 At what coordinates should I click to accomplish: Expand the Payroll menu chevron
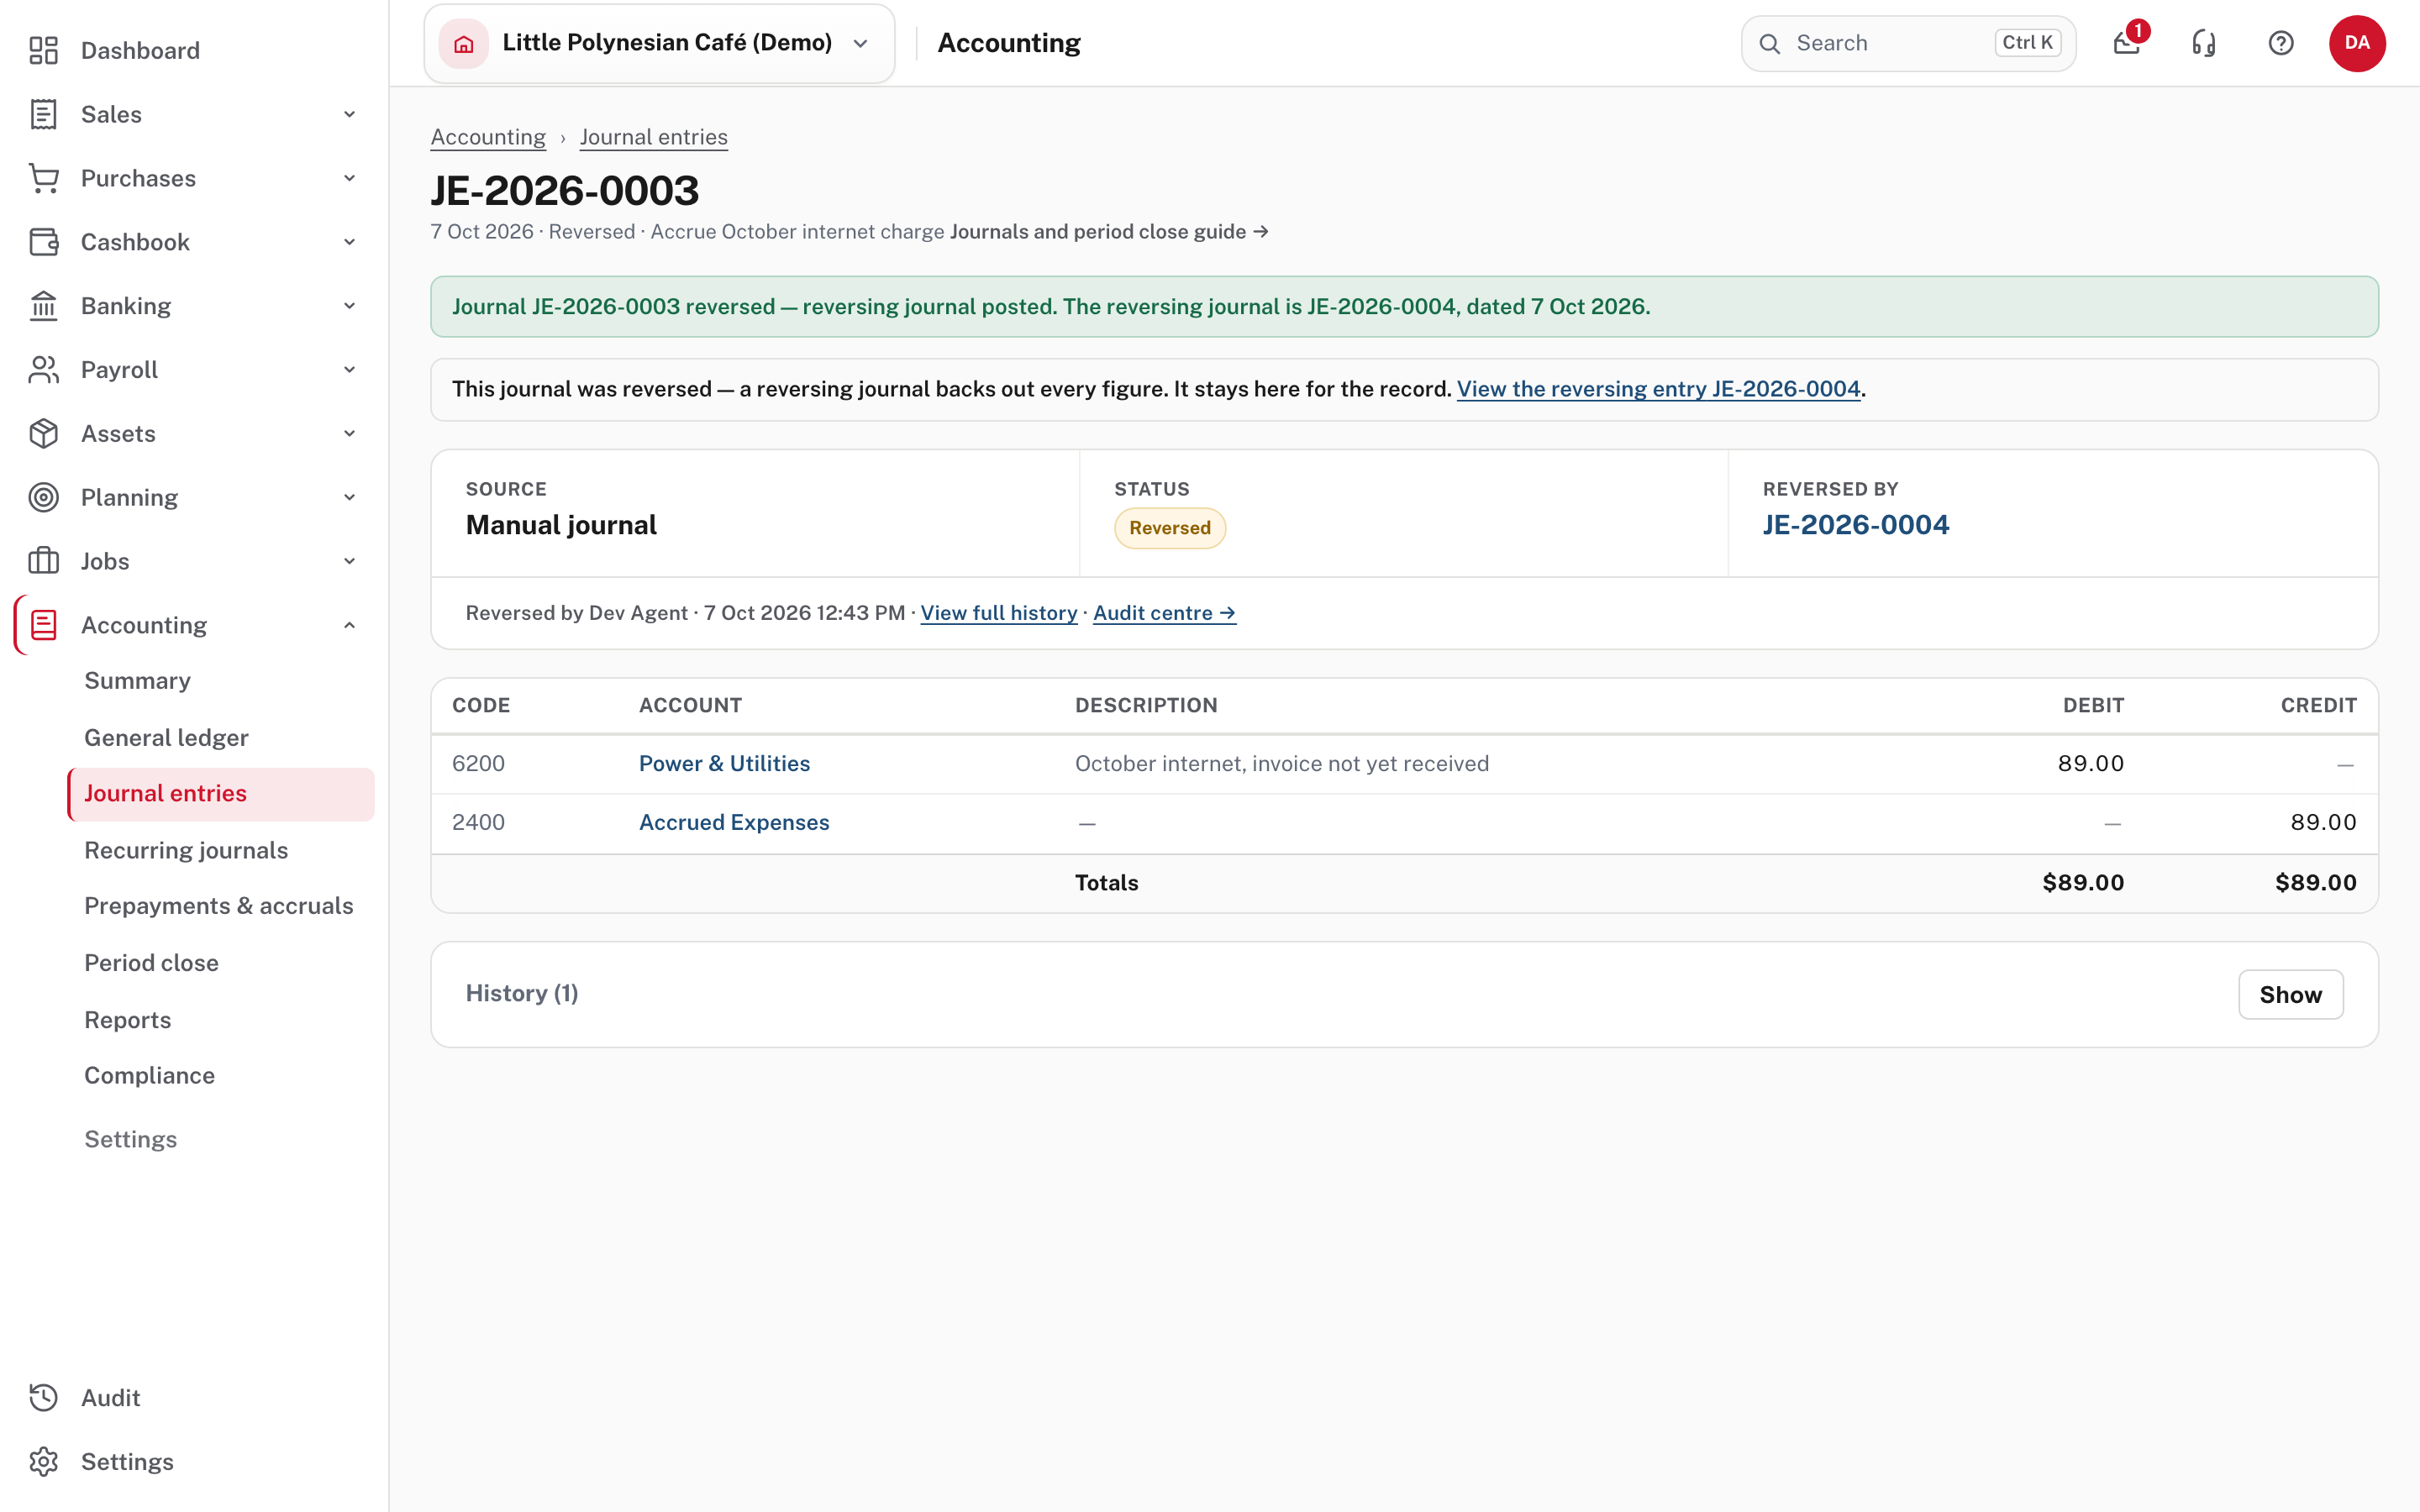pos(349,370)
